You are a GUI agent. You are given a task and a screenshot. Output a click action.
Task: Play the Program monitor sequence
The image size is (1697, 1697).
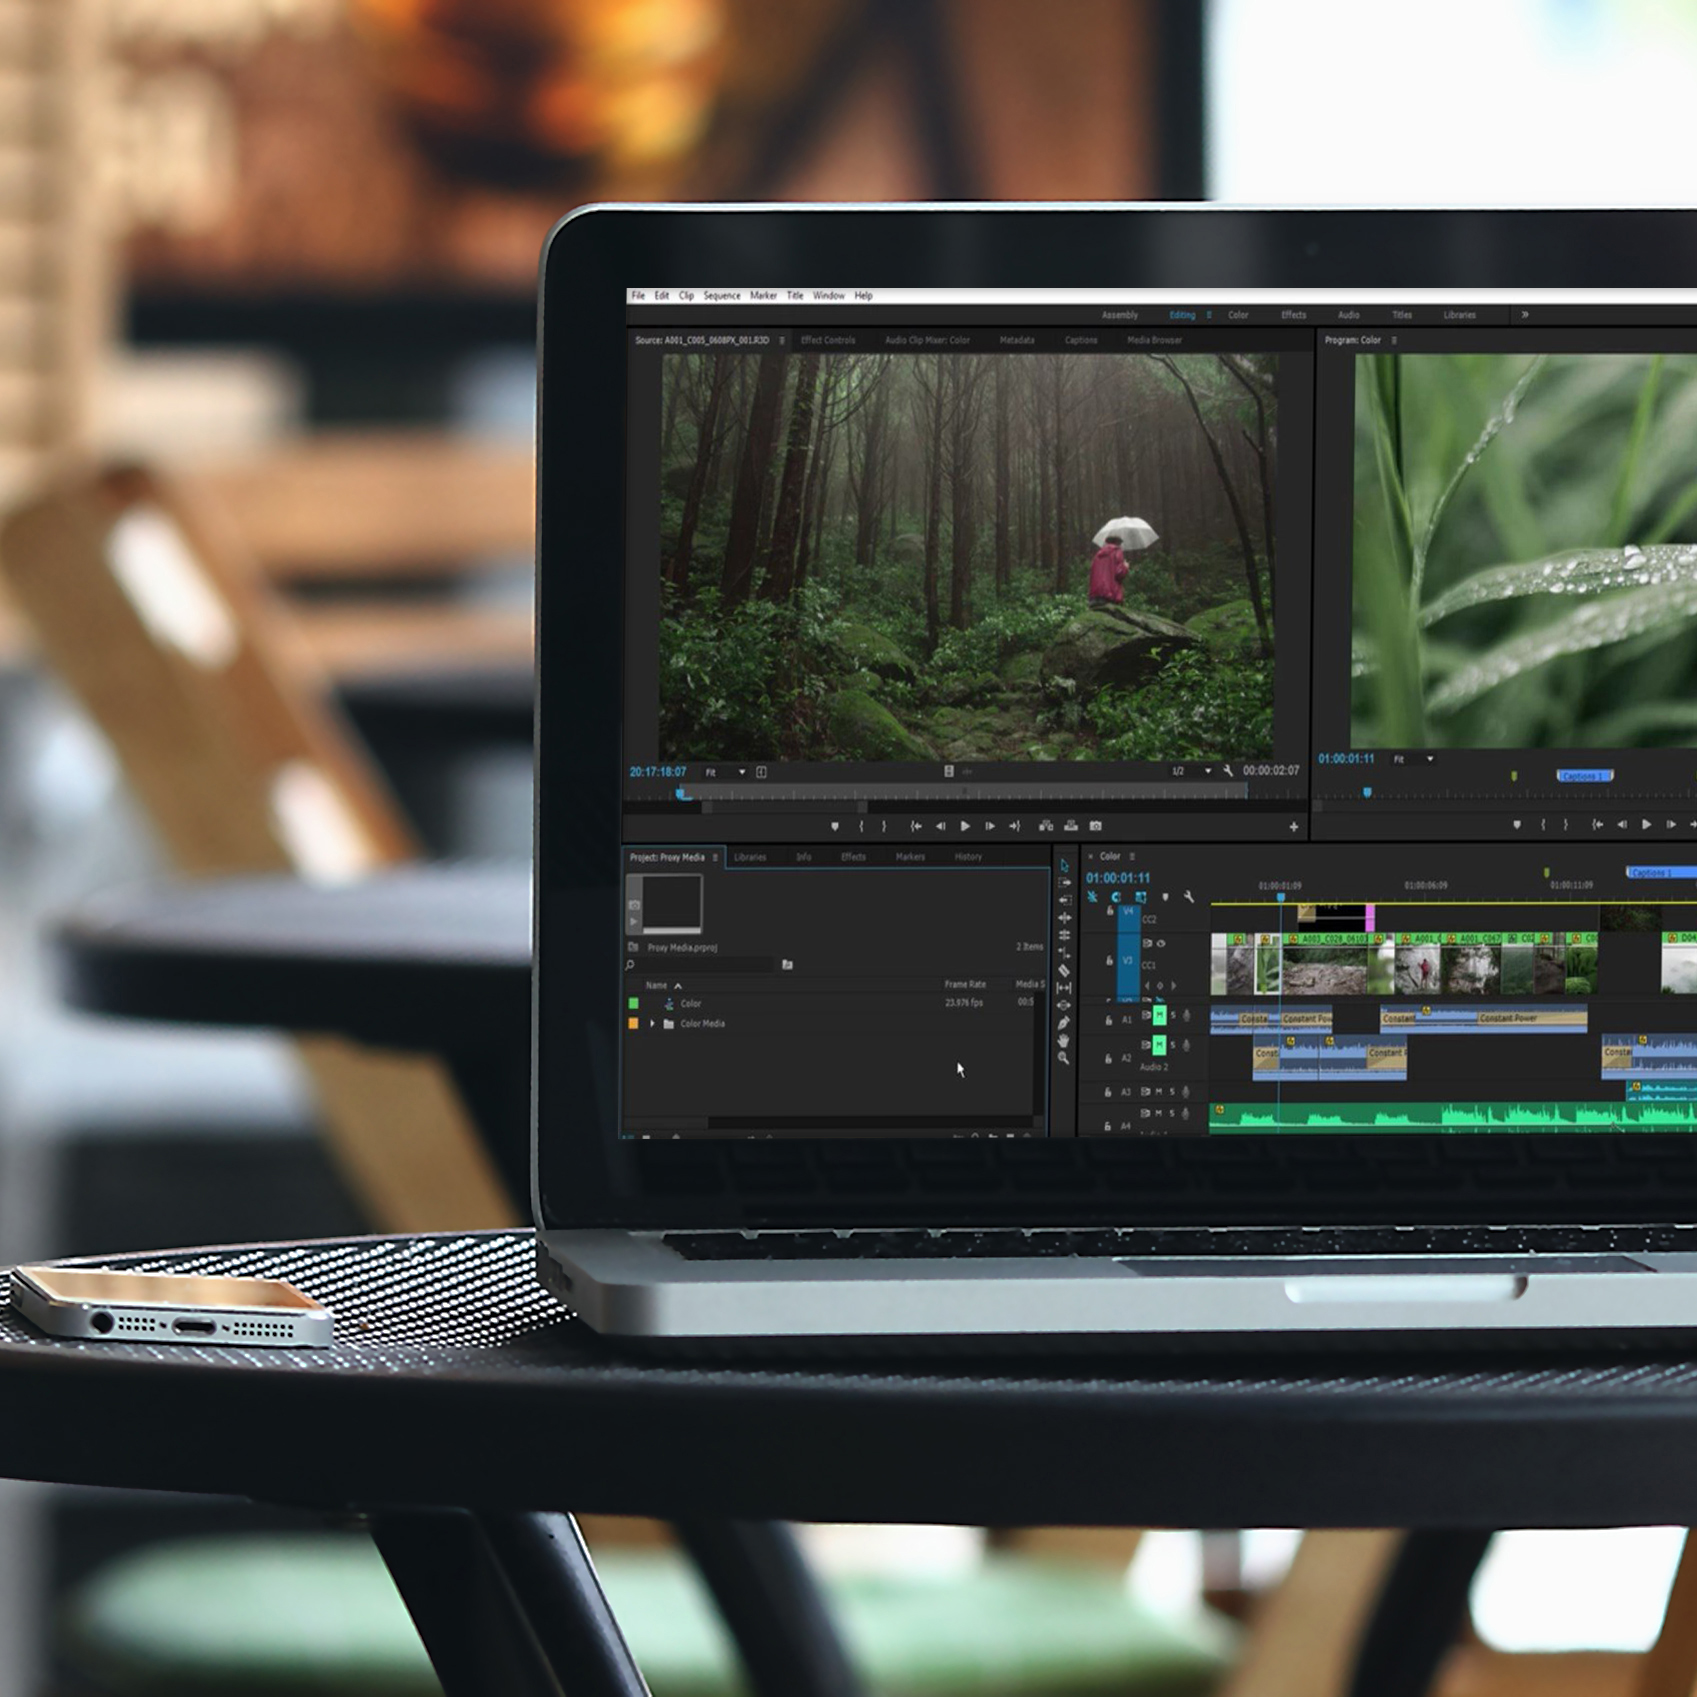point(1646,825)
